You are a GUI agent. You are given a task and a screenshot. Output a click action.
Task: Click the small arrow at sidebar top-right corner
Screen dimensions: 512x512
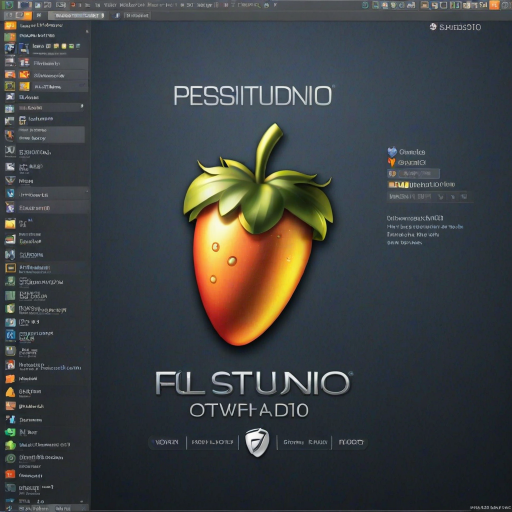tap(87, 31)
